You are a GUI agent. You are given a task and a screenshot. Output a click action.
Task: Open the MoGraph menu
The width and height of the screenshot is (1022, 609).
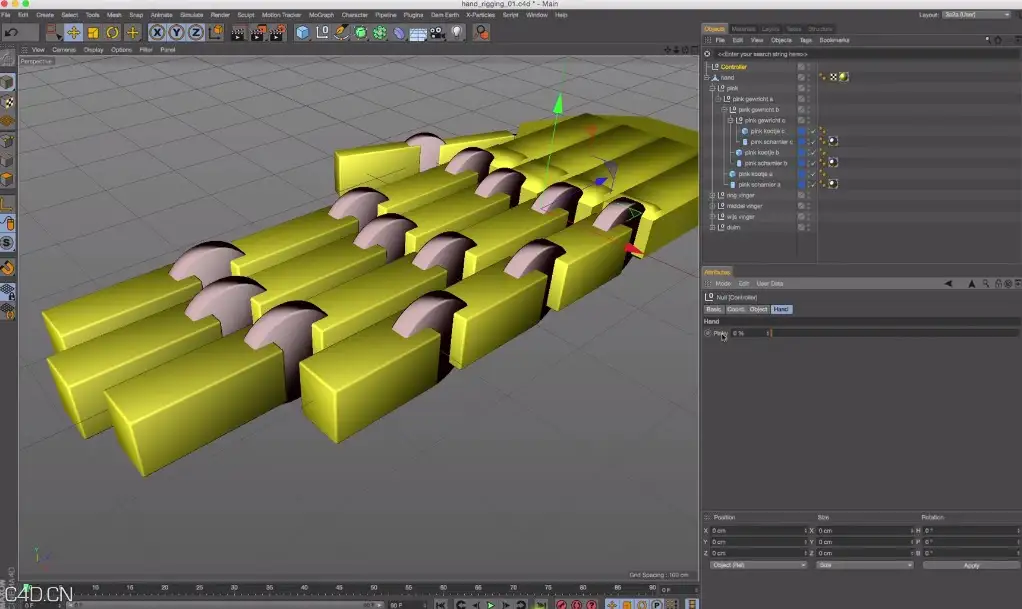point(321,14)
